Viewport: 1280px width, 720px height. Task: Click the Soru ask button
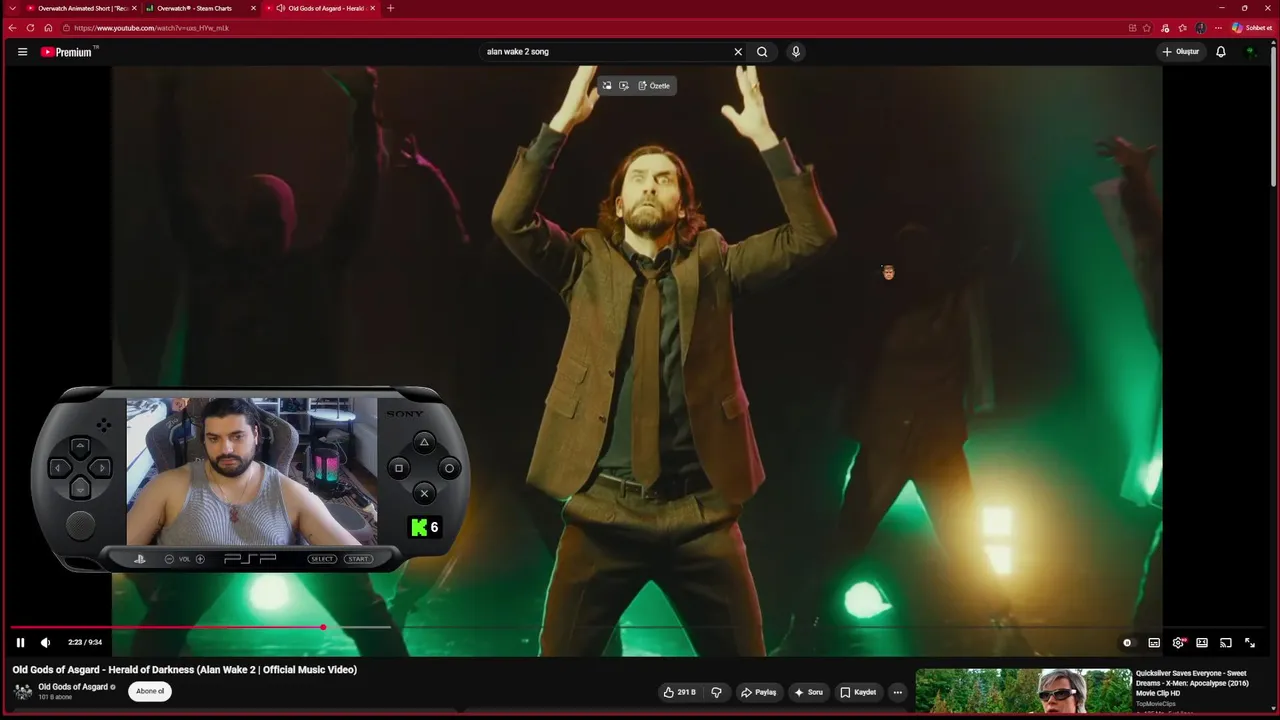click(x=809, y=692)
